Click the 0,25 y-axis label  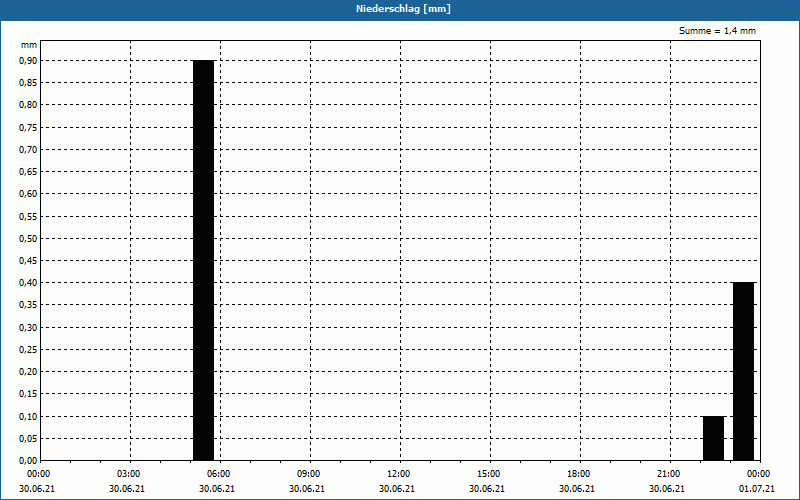tap(28, 349)
